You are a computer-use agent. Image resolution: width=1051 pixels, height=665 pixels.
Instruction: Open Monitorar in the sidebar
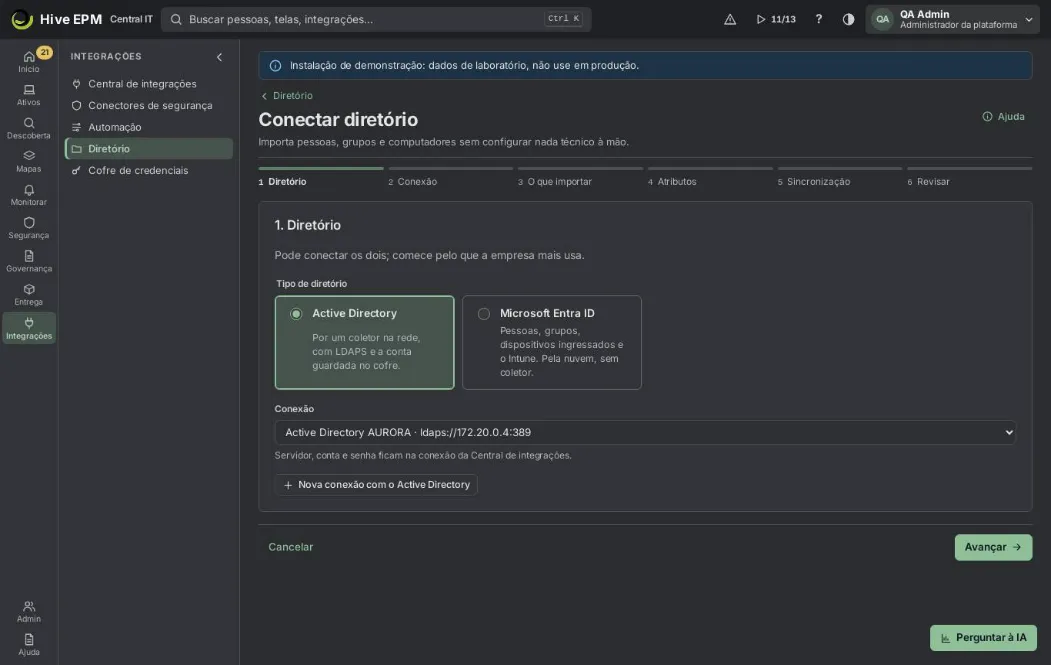coord(29,195)
